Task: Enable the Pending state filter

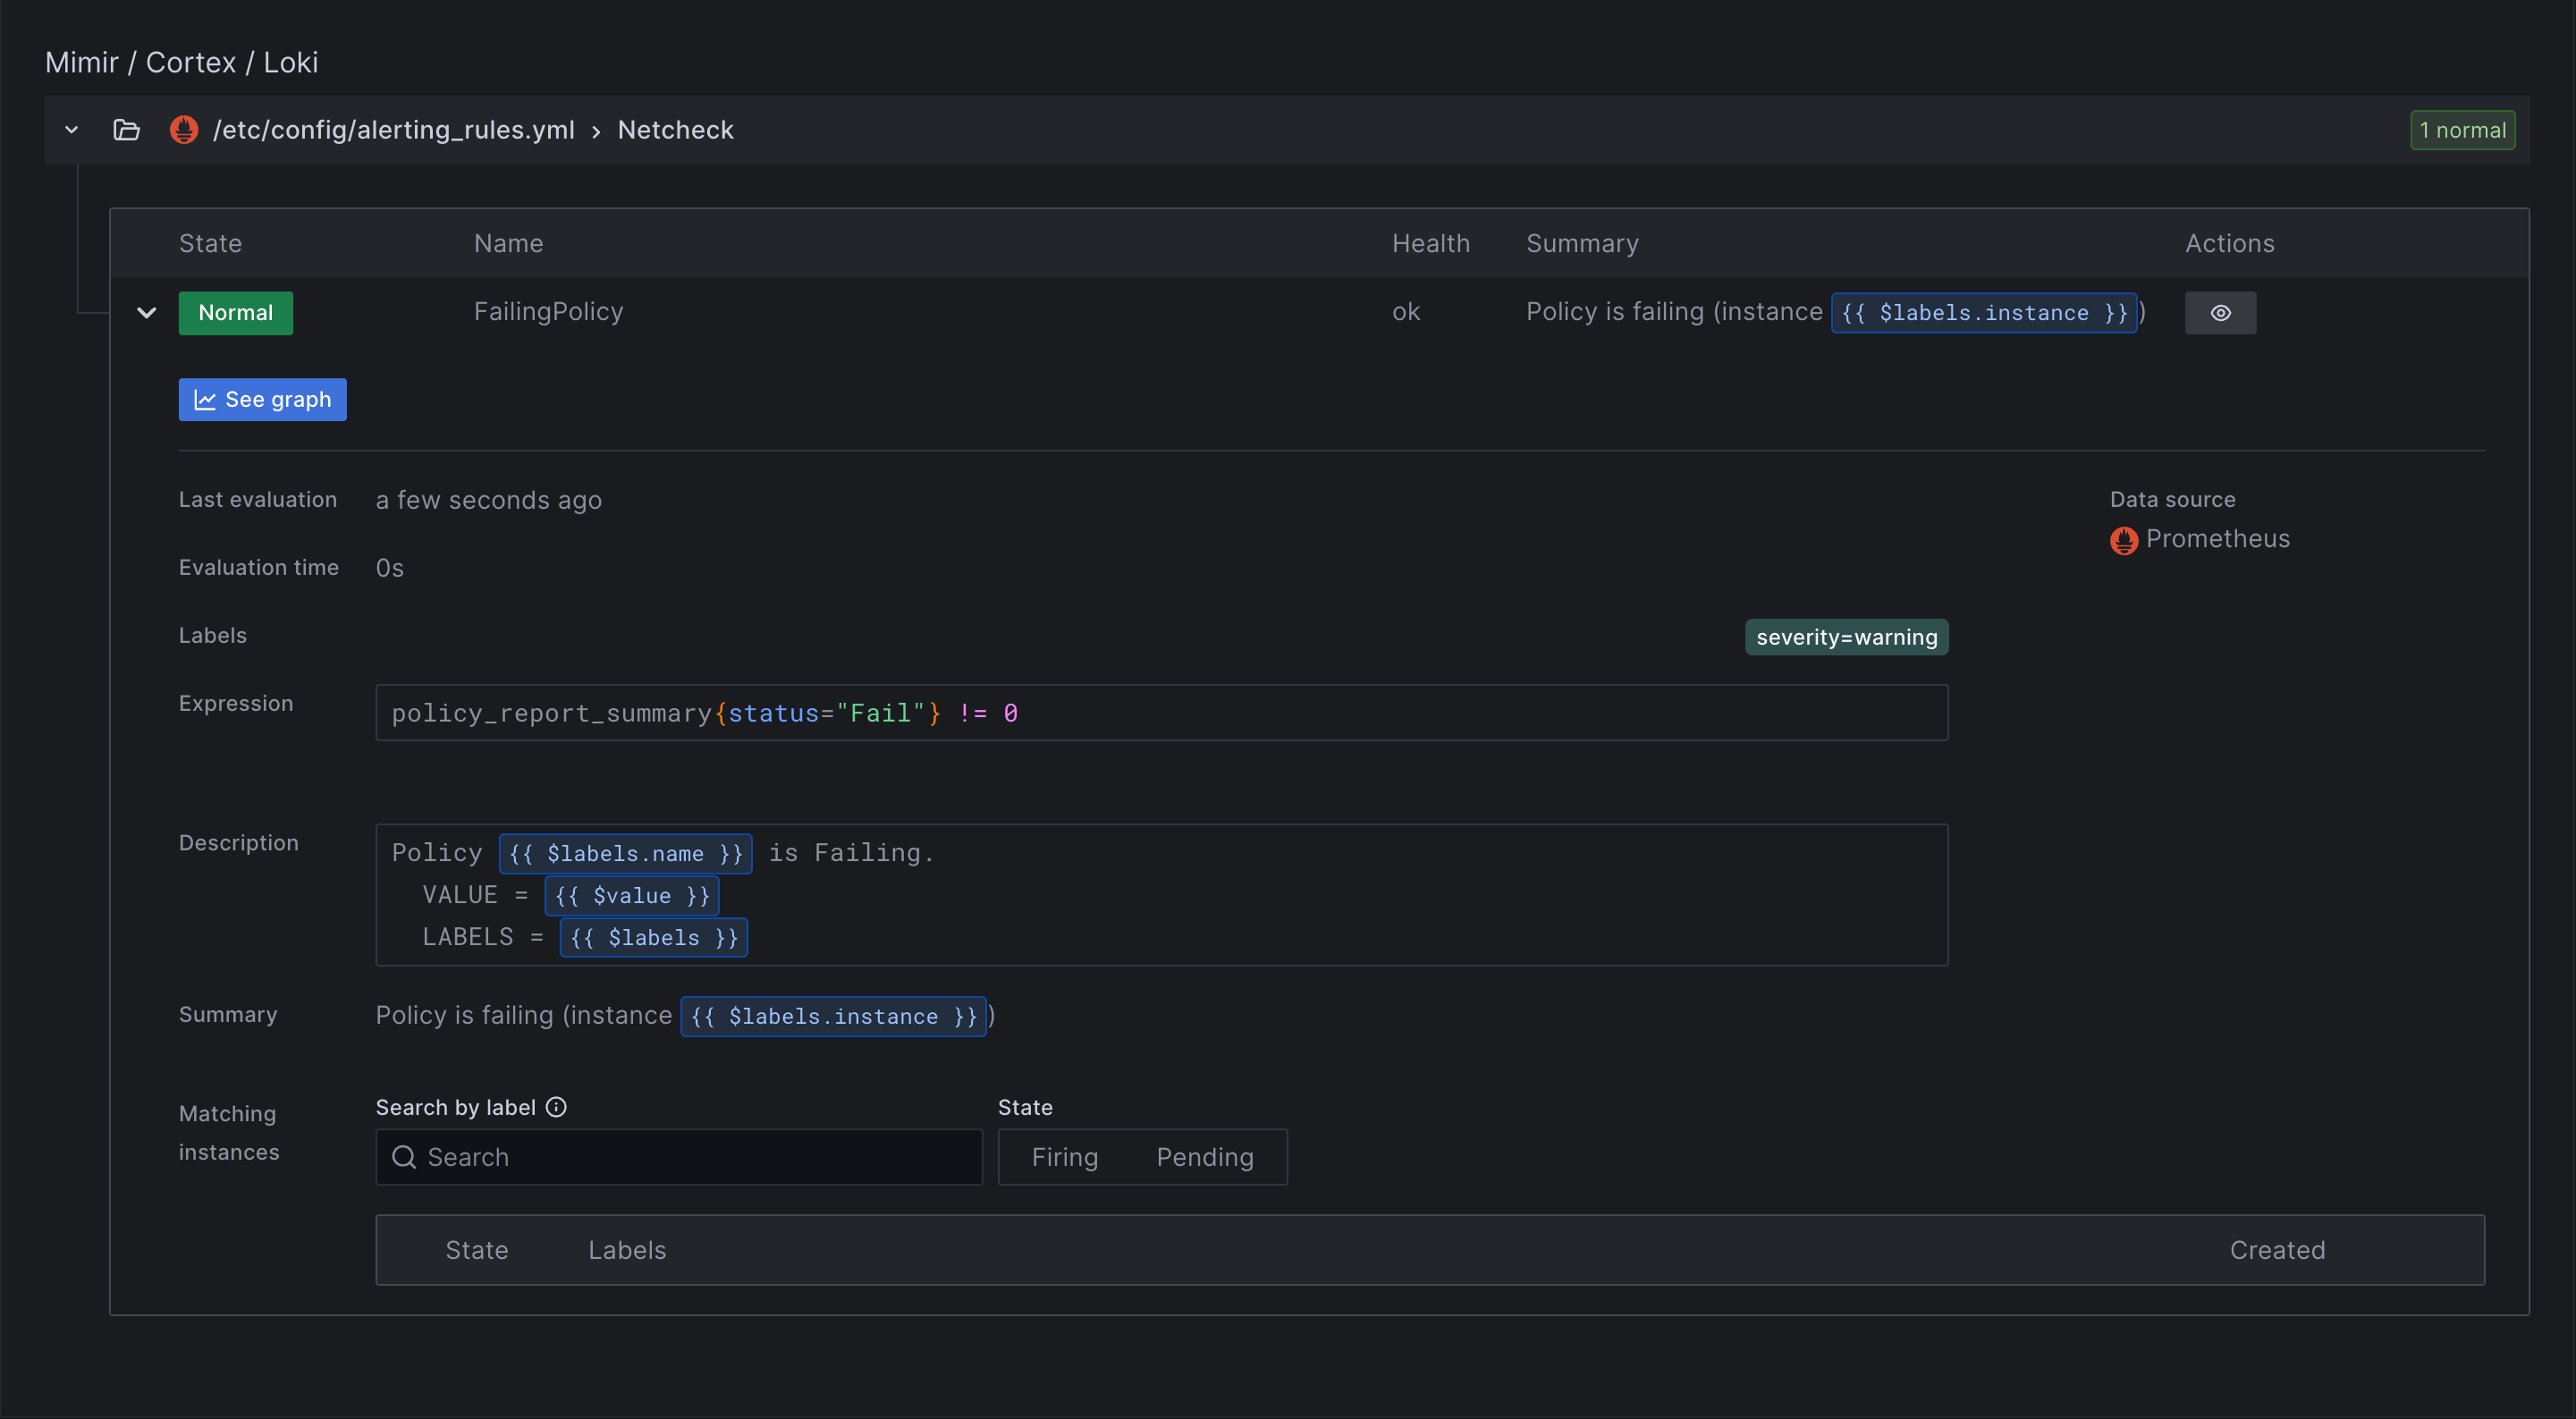Action: click(x=1204, y=1157)
